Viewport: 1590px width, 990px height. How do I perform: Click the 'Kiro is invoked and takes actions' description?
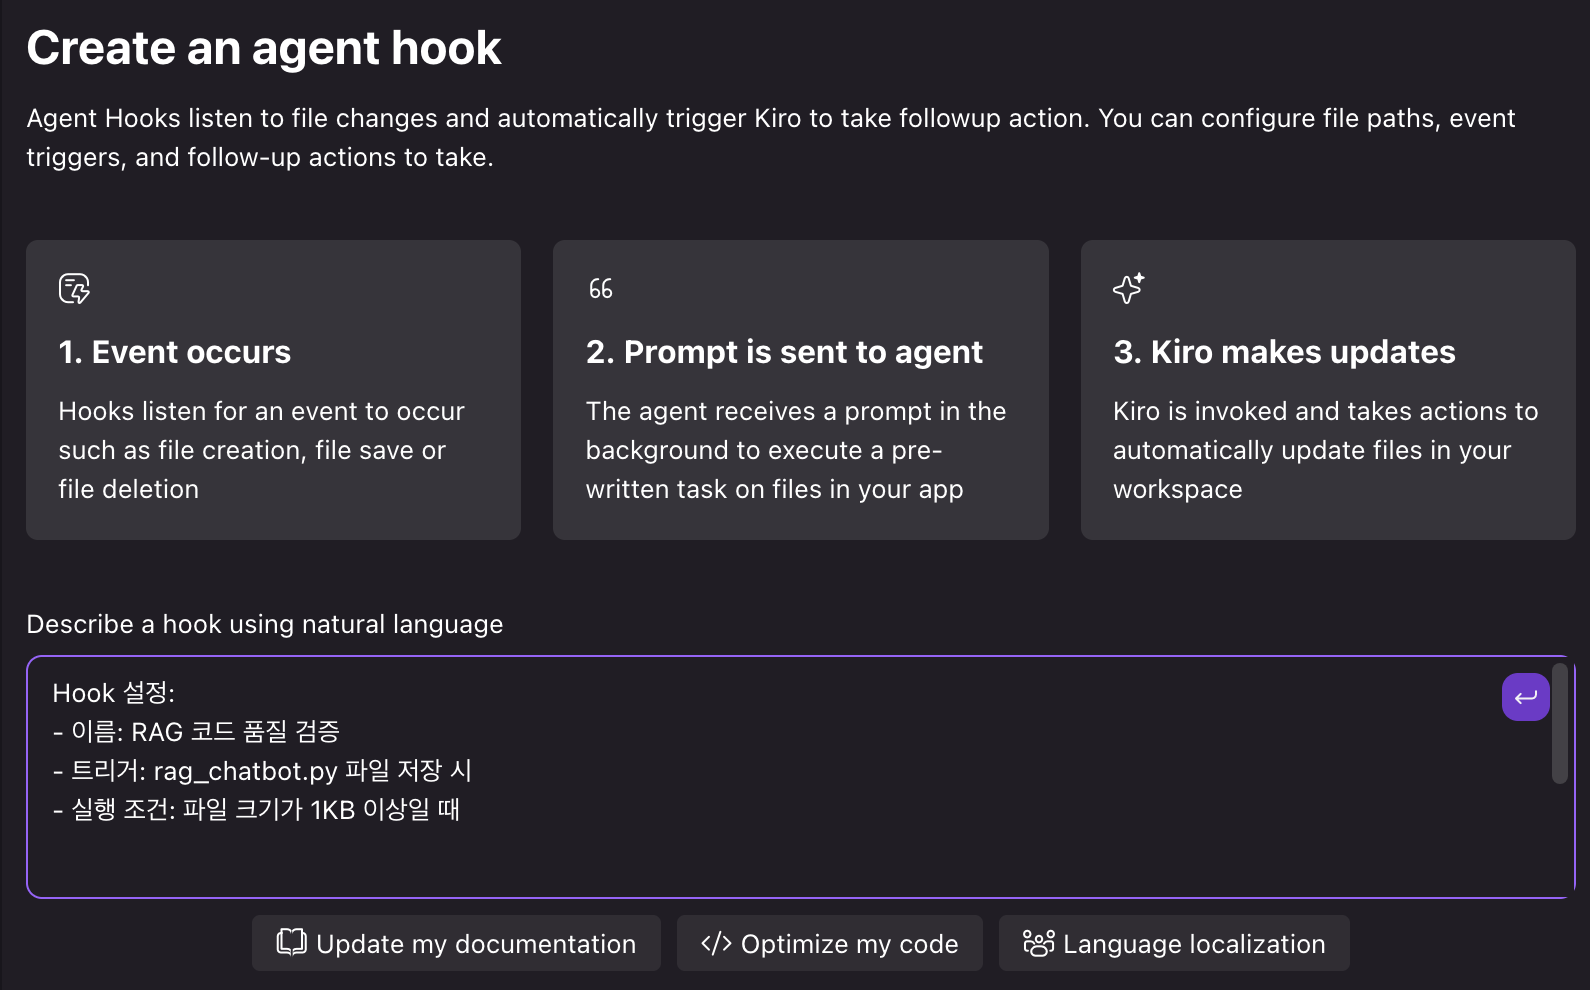1326,450
